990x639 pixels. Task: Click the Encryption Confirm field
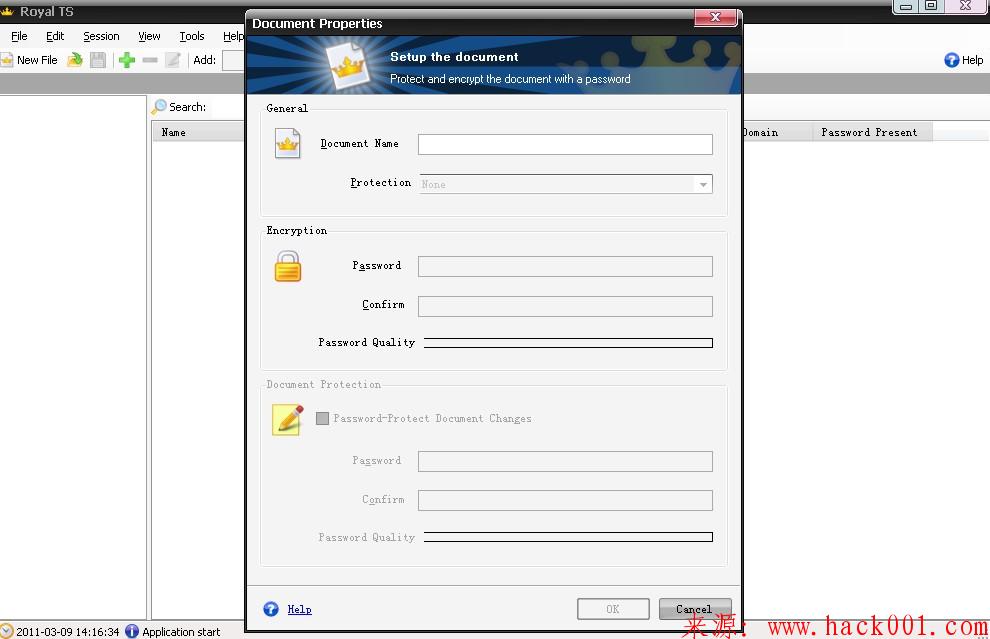coord(565,306)
